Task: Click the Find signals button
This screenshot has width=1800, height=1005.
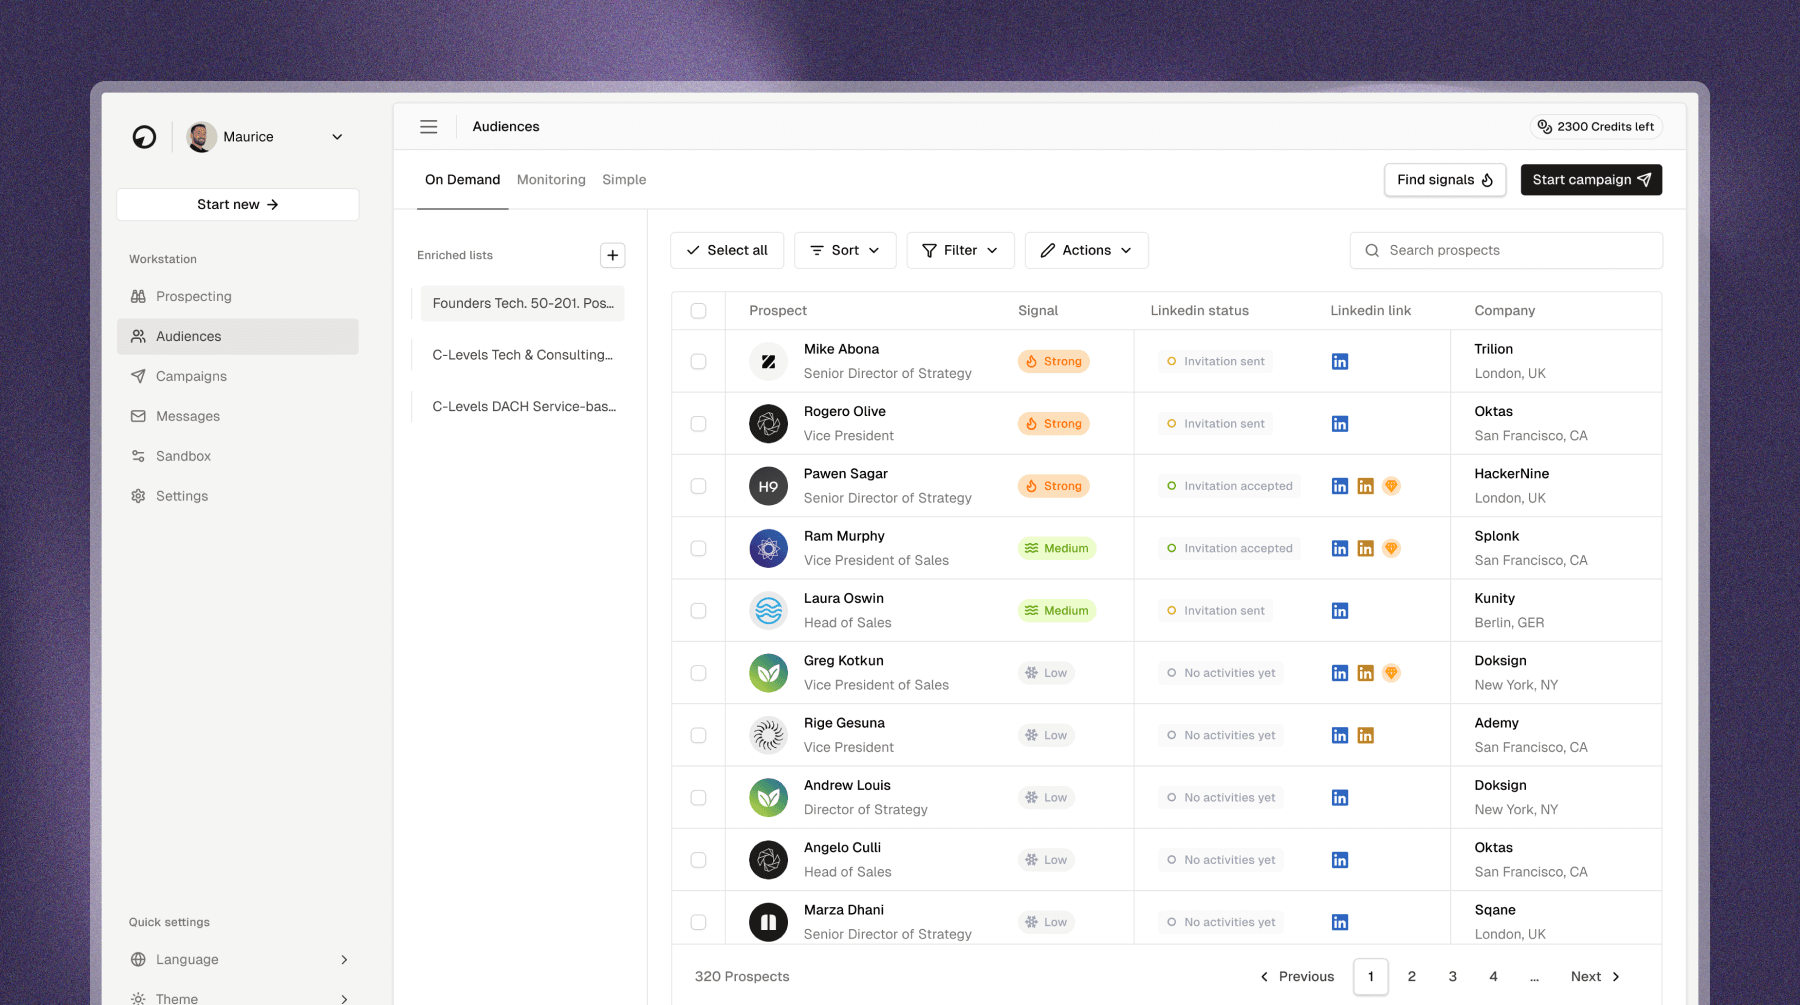Action: (x=1444, y=180)
